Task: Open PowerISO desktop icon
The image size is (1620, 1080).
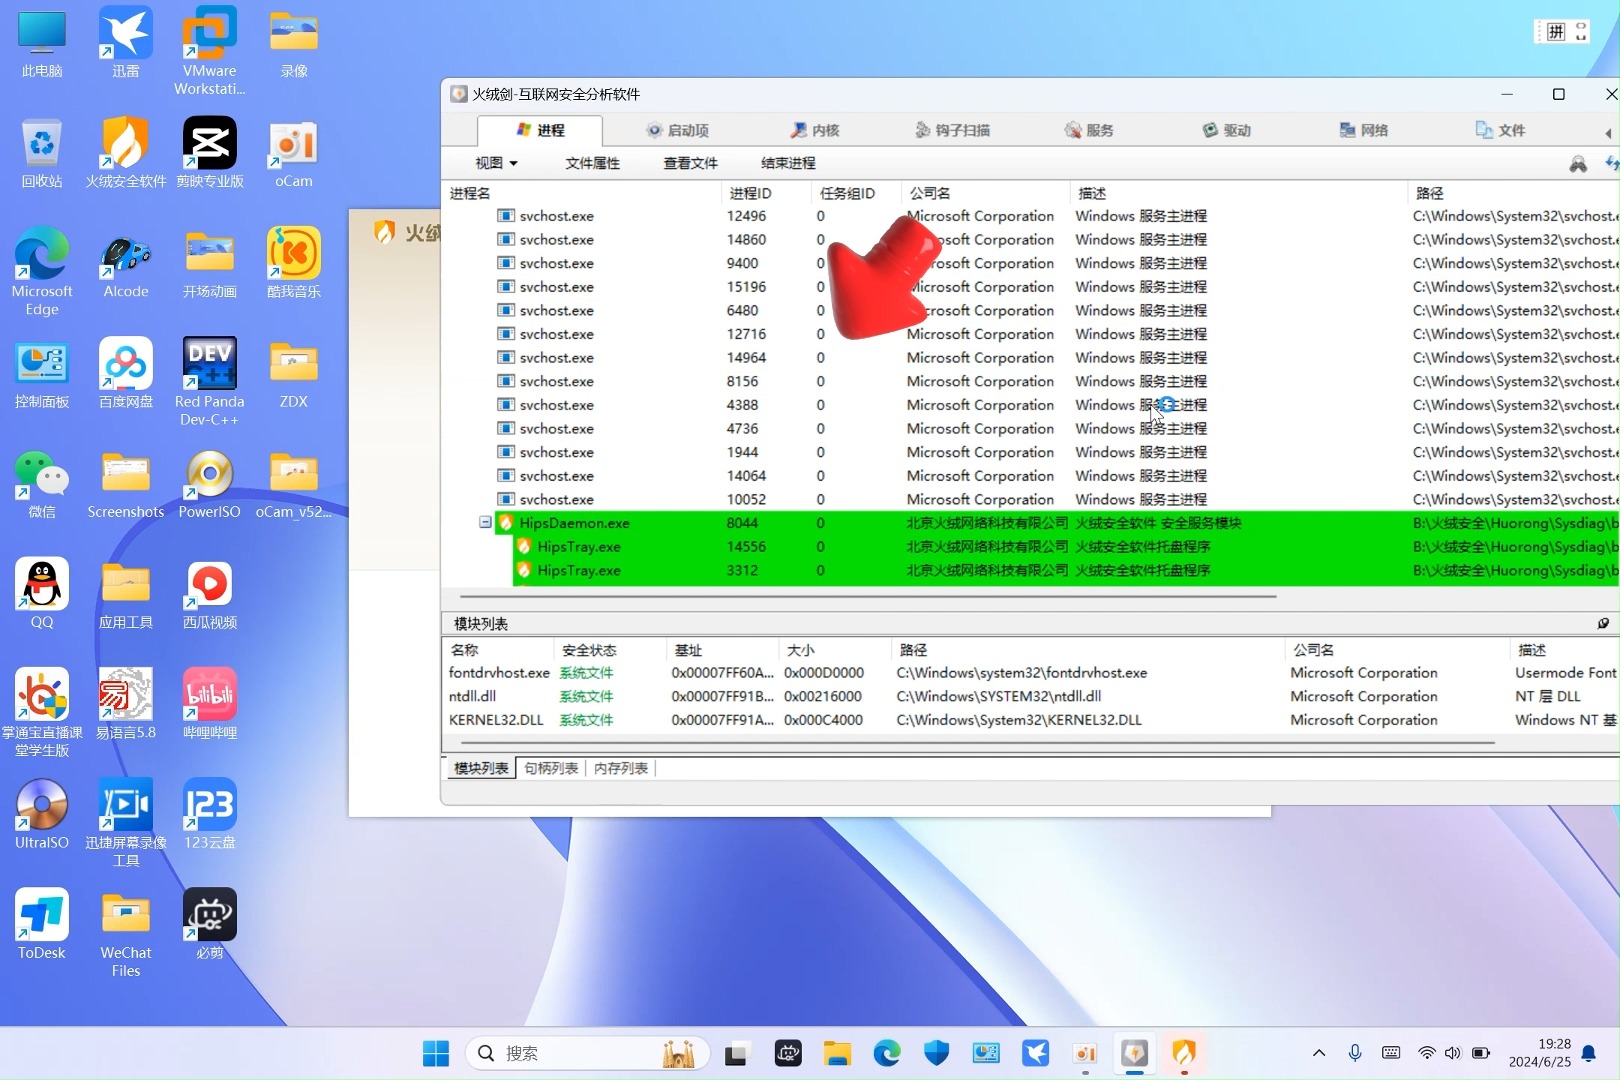Action: click(210, 483)
